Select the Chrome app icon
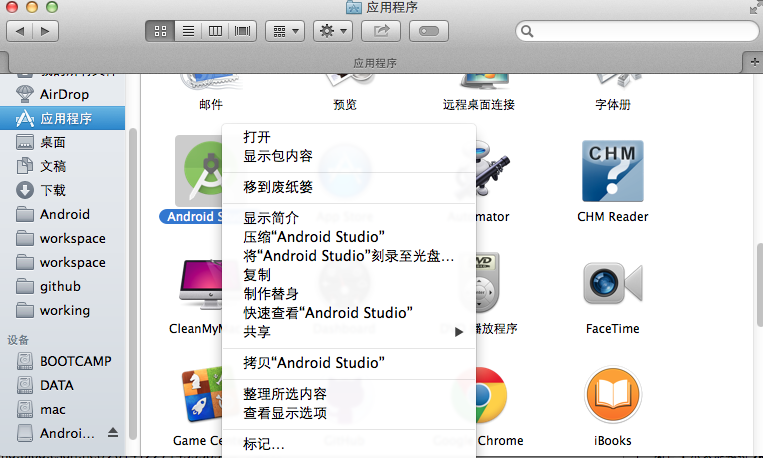Screen dimensions: 763x458 click(x=491, y=395)
